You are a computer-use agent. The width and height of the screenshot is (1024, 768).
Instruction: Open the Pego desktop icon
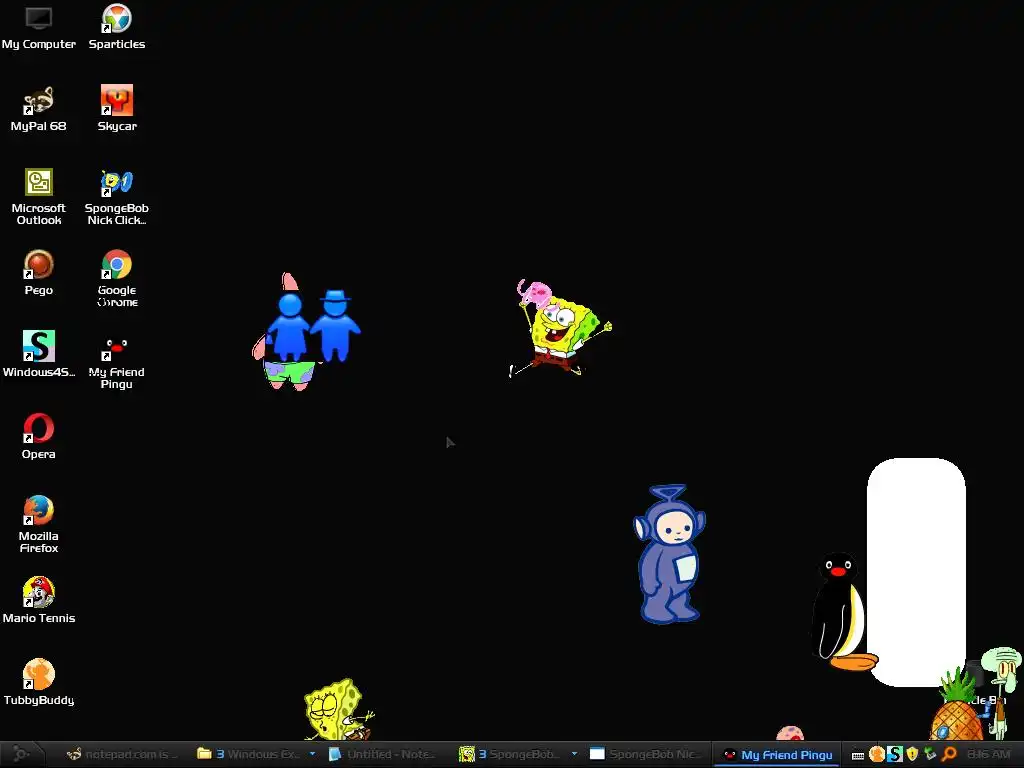pos(39,273)
